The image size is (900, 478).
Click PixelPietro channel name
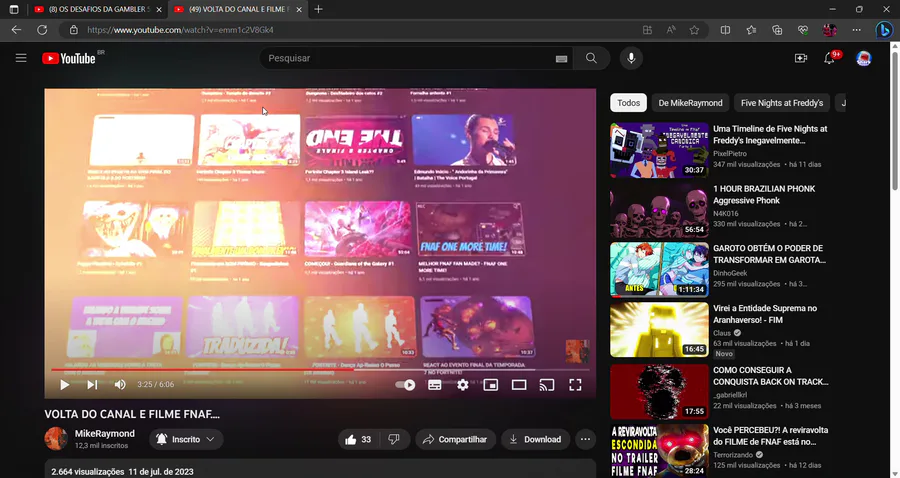(730, 153)
